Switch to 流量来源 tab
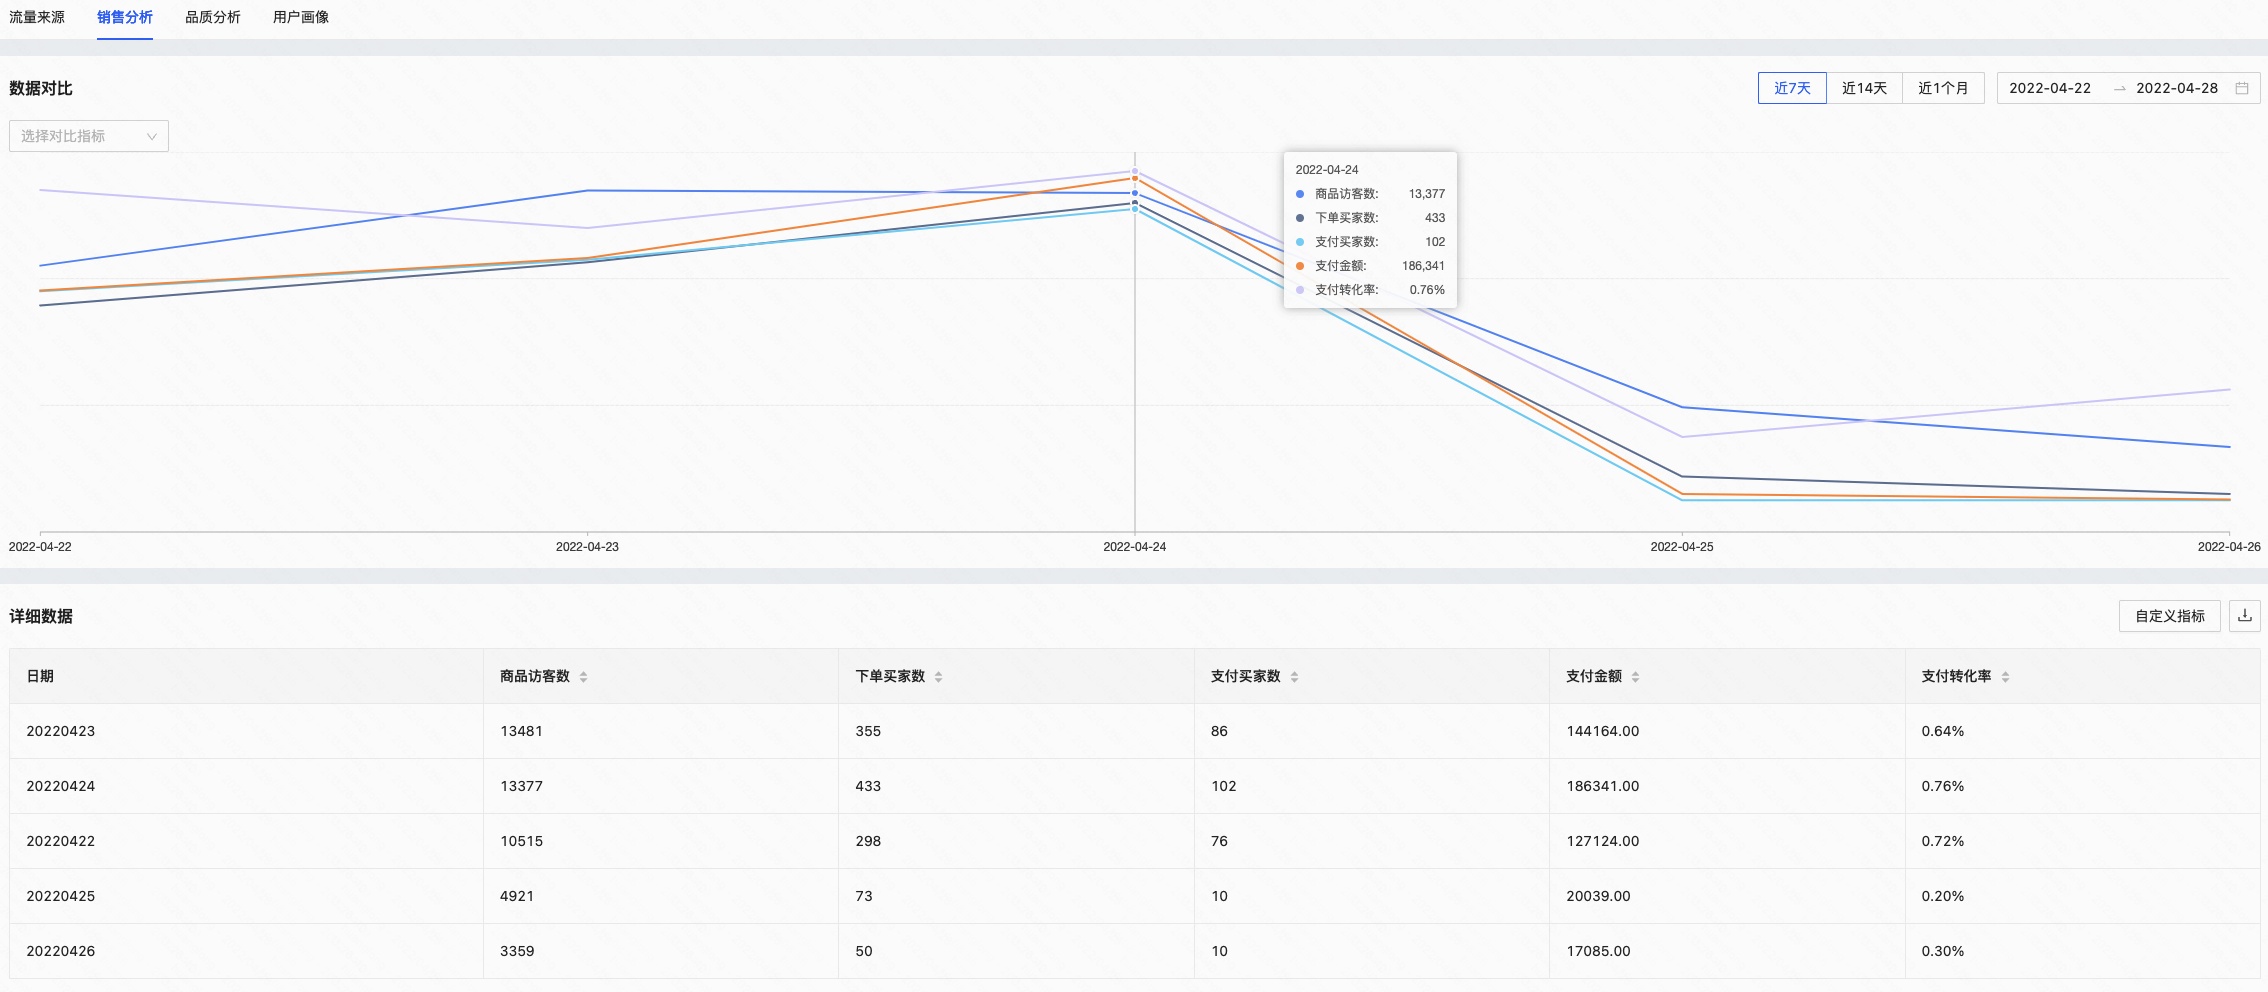The height and width of the screenshot is (992, 2268). point(37,17)
